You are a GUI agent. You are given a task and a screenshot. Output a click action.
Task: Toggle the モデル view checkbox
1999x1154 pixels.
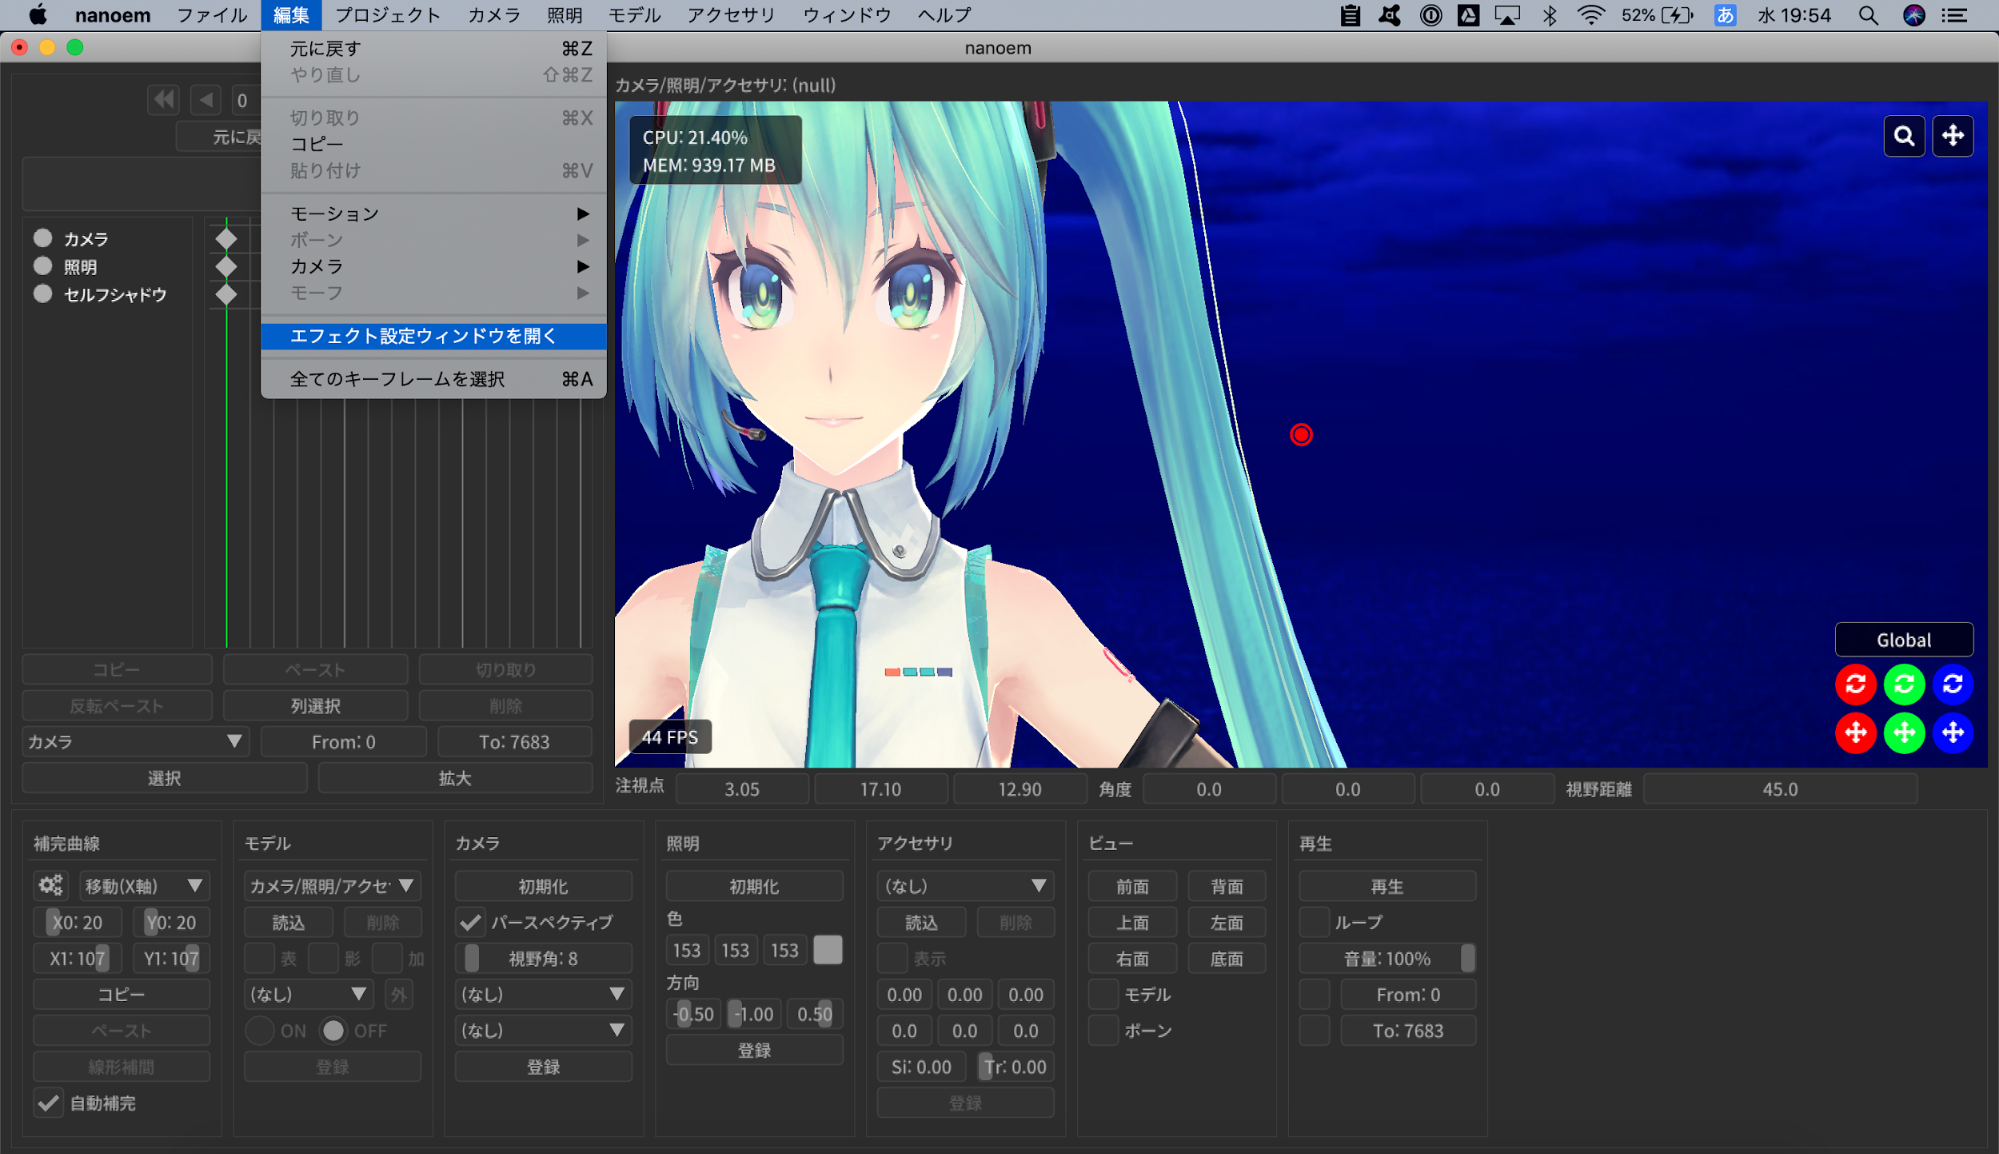pyautogui.click(x=1103, y=994)
